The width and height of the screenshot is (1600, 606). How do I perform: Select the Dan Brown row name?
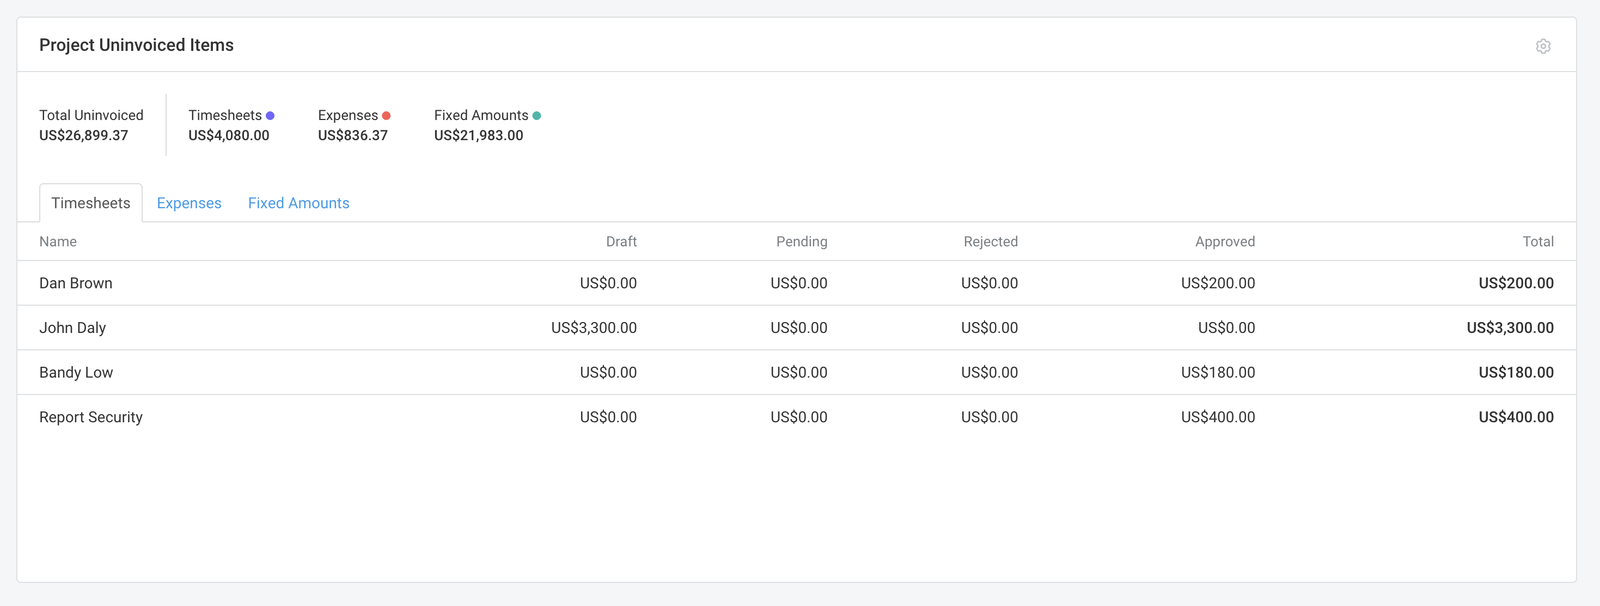click(76, 283)
